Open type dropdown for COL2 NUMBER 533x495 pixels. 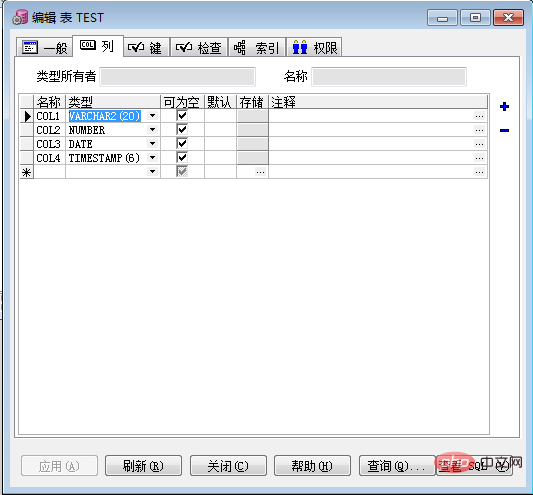[x=153, y=130]
